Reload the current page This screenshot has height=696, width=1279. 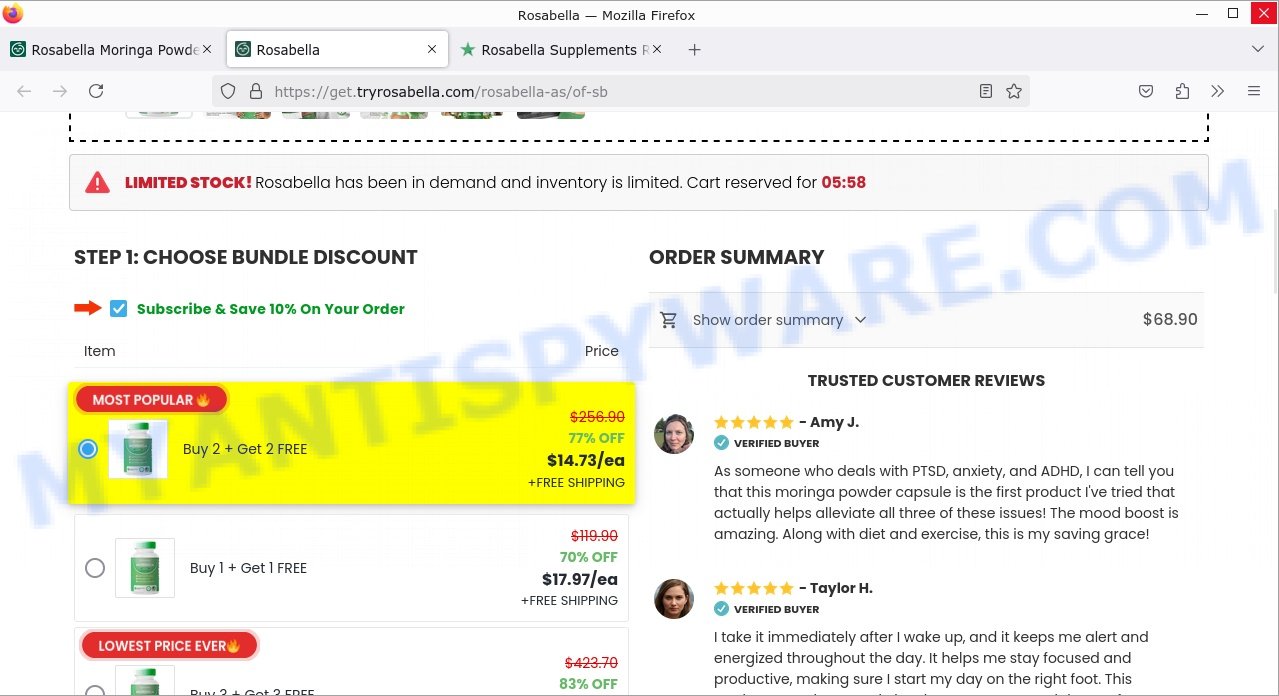click(x=96, y=91)
